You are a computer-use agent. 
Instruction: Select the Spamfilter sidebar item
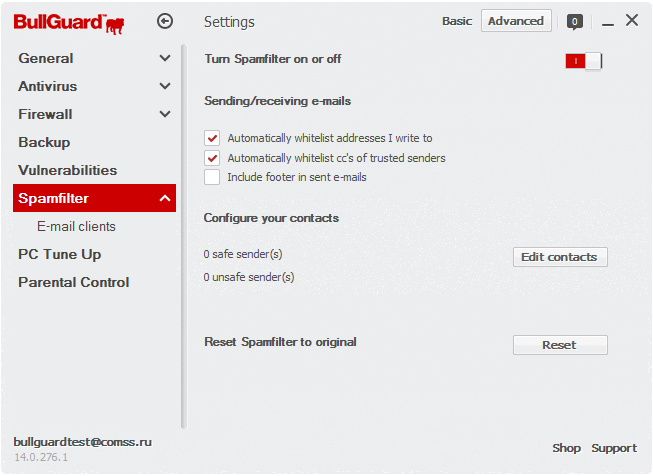pyautogui.click(x=94, y=198)
